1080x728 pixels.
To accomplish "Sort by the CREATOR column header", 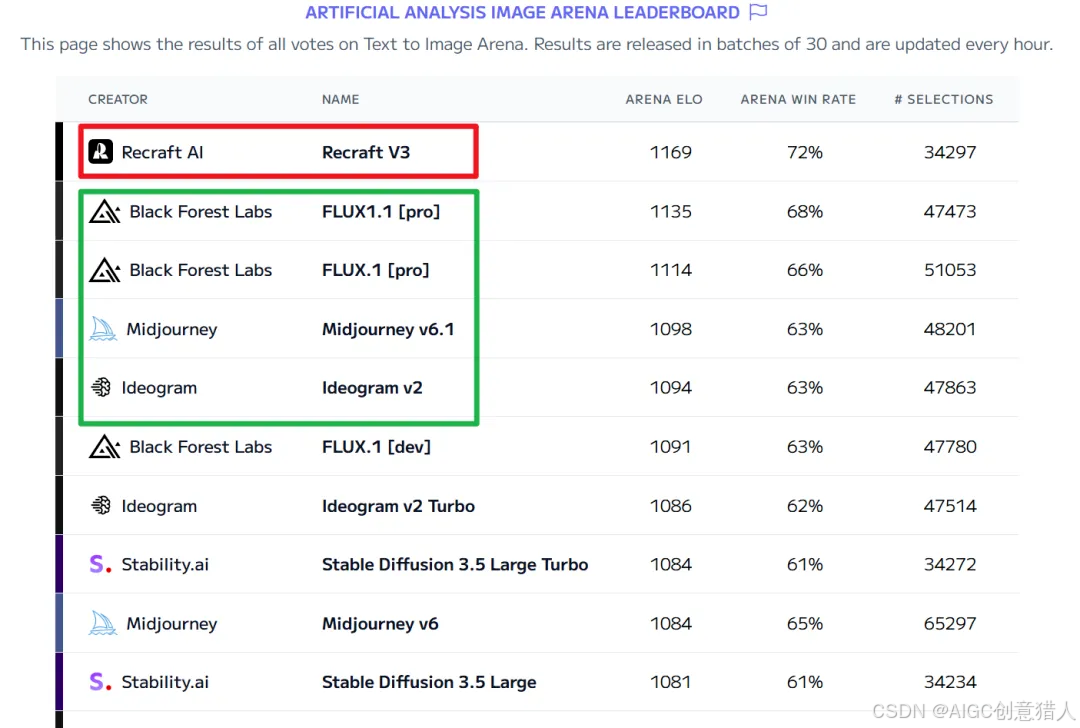I will pyautogui.click(x=118, y=99).
